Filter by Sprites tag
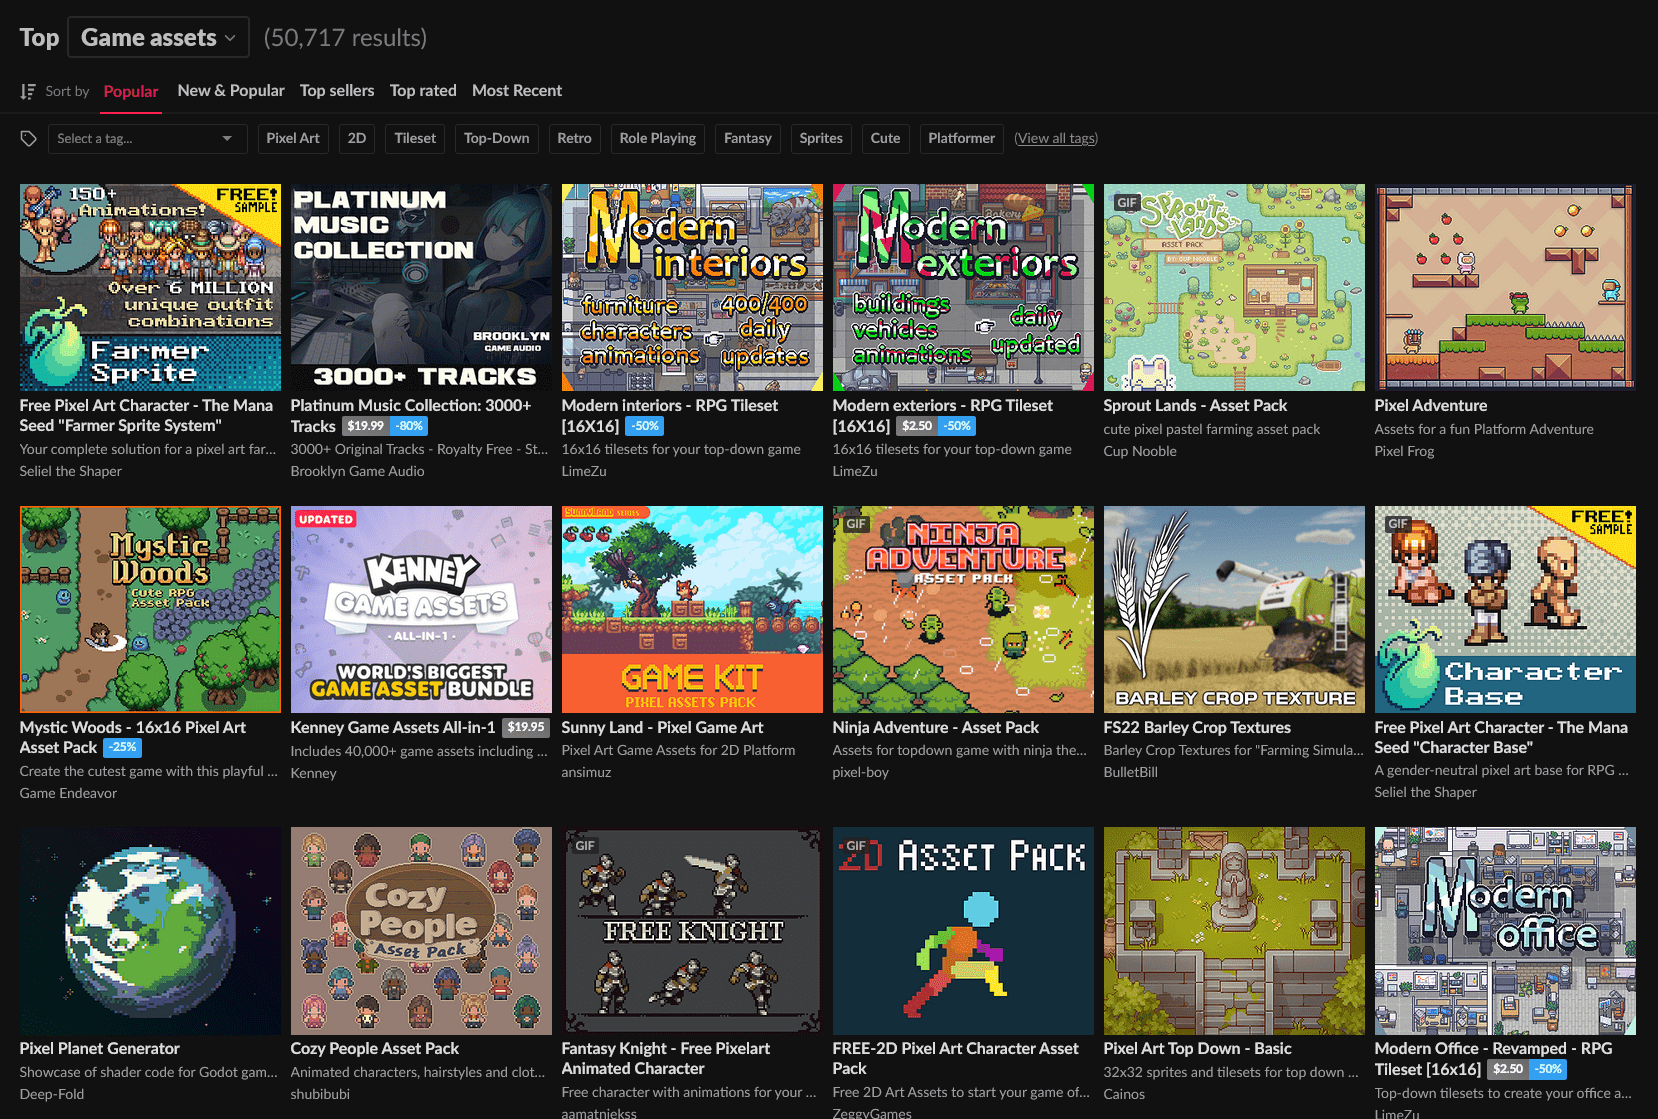Image resolution: width=1658 pixels, height=1119 pixels. tap(821, 138)
